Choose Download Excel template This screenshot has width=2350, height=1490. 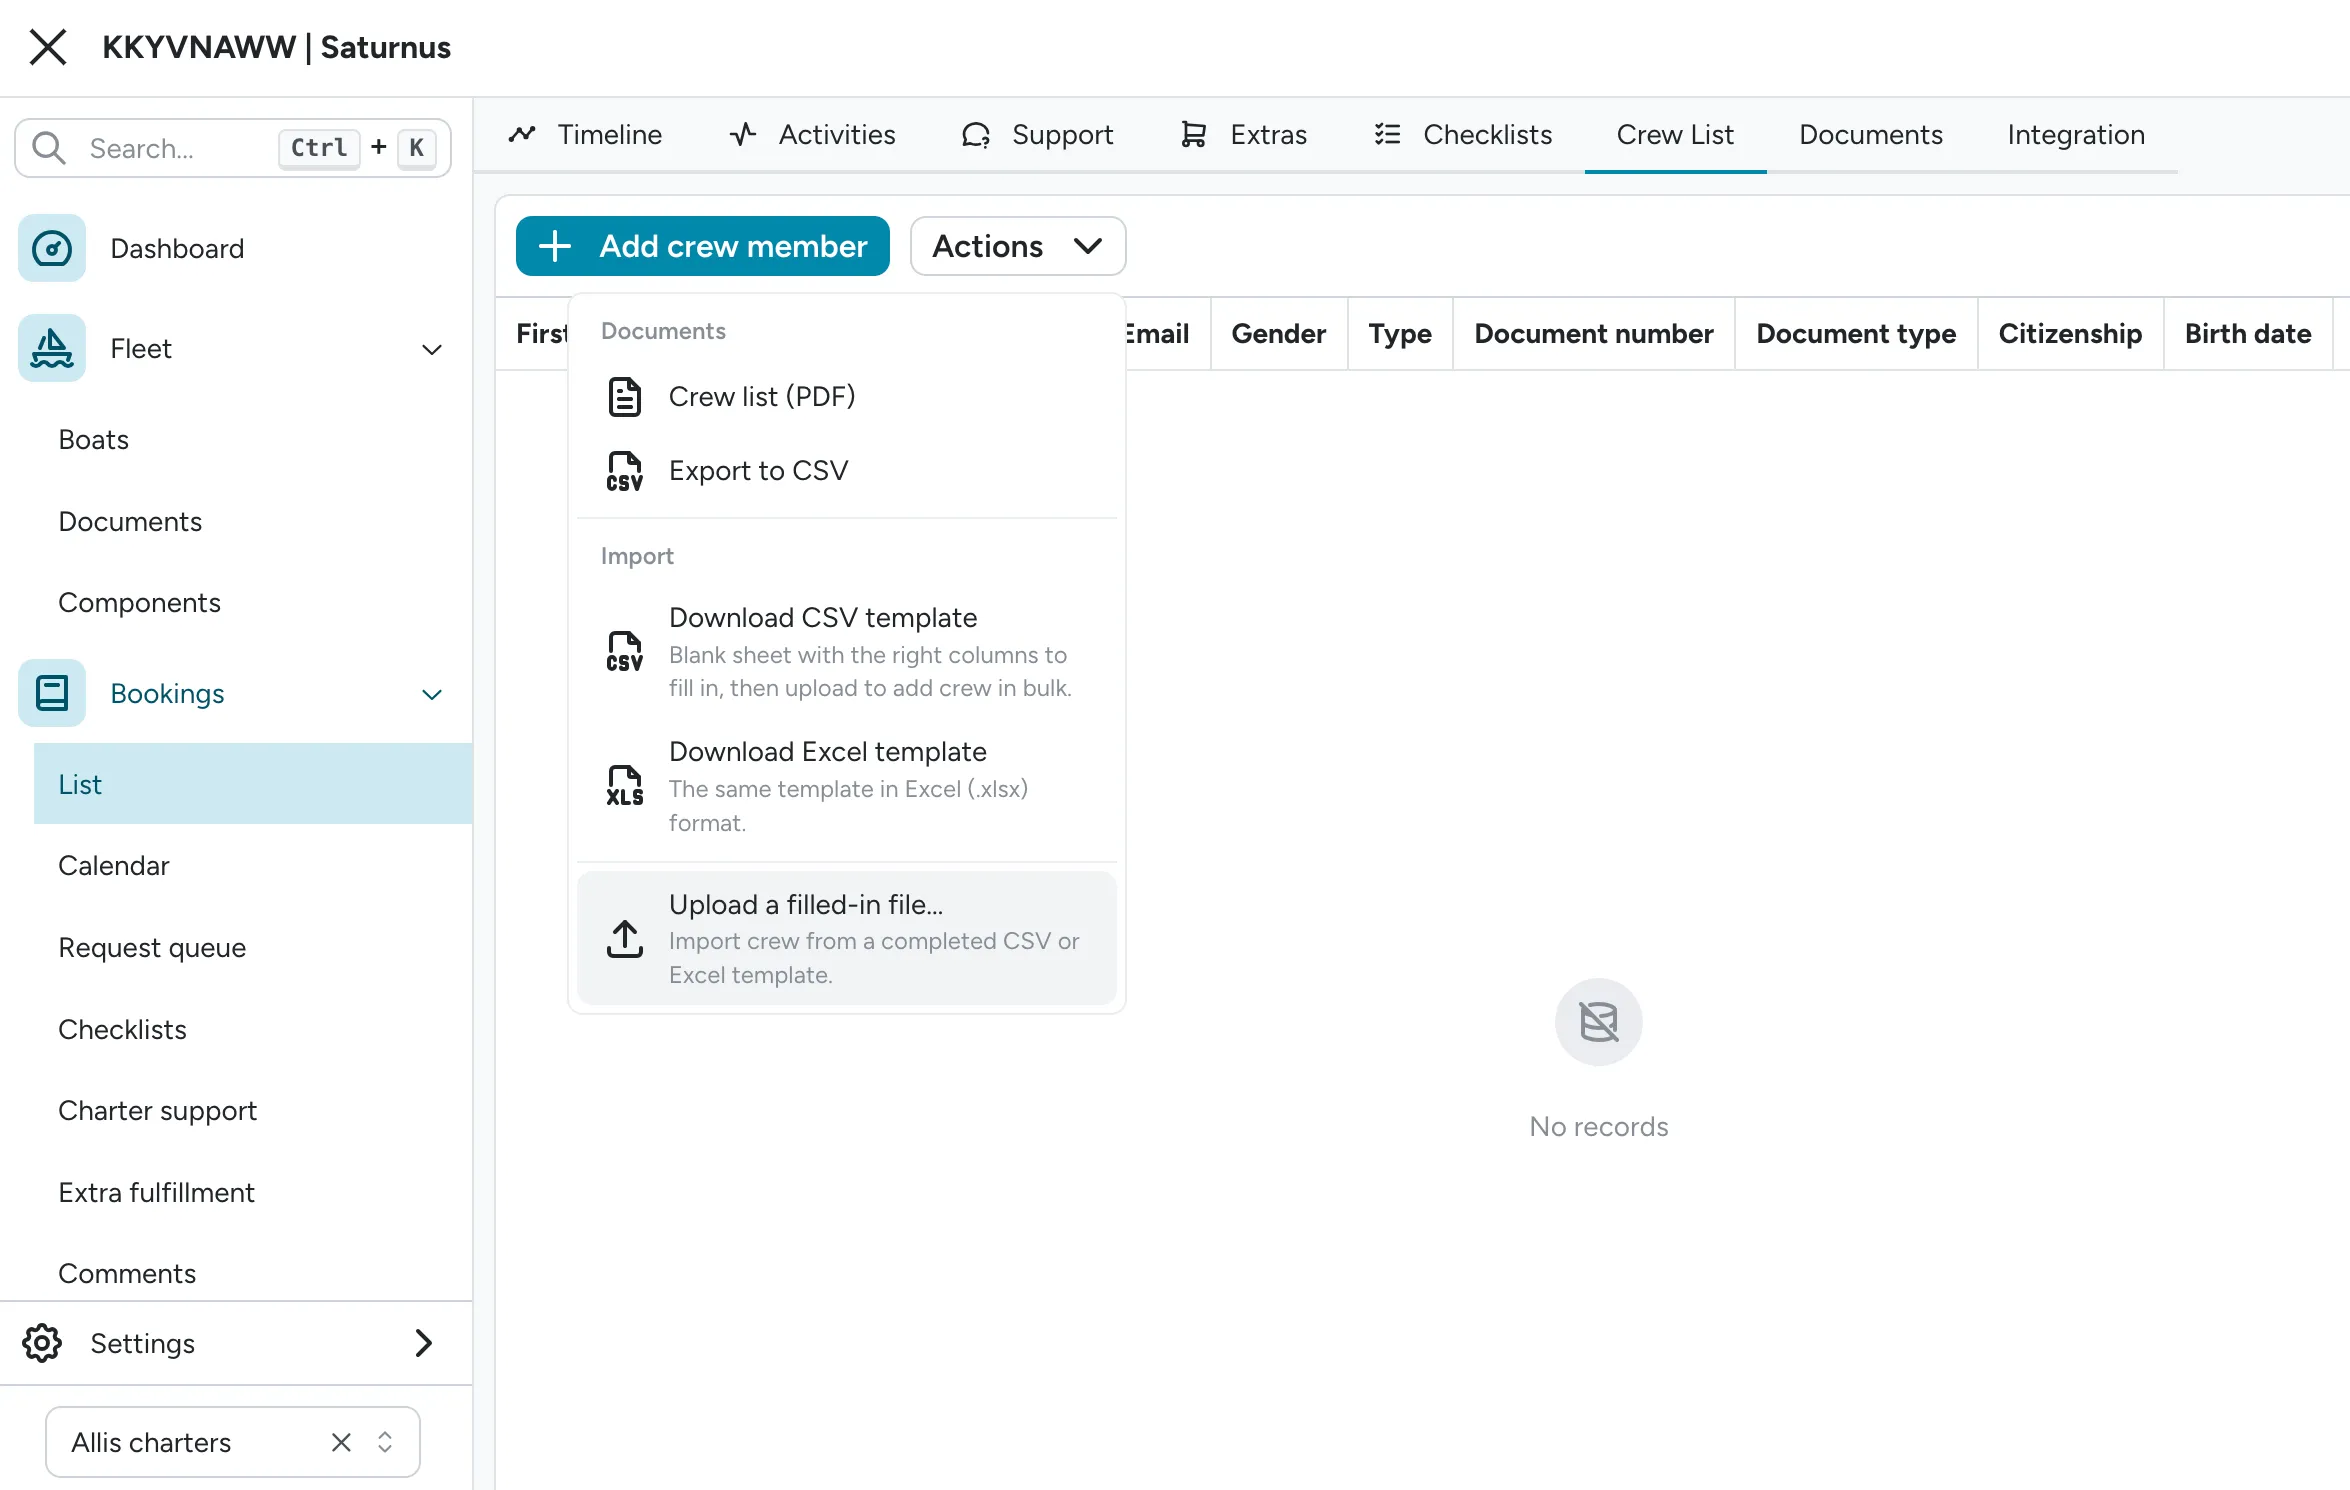coord(847,786)
